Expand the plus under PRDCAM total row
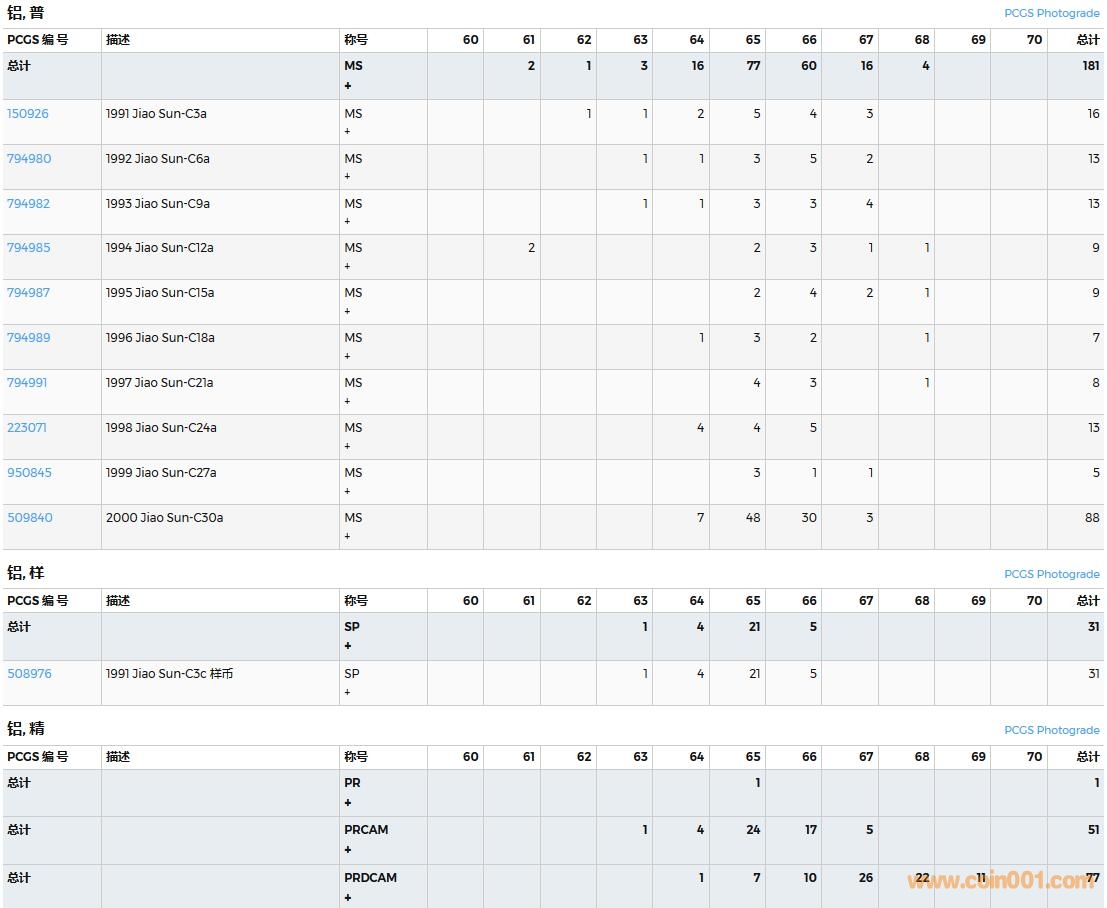1107x908 pixels. (348, 898)
